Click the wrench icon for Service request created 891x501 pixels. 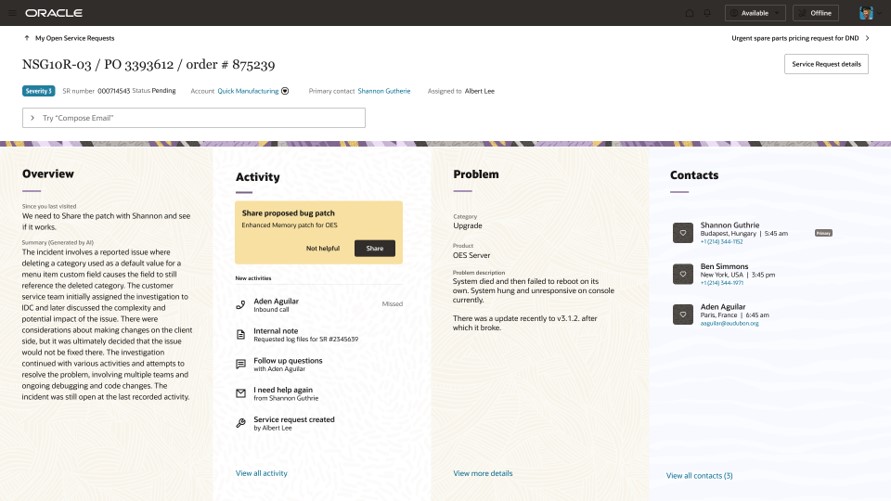pyautogui.click(x=241, y=423)
